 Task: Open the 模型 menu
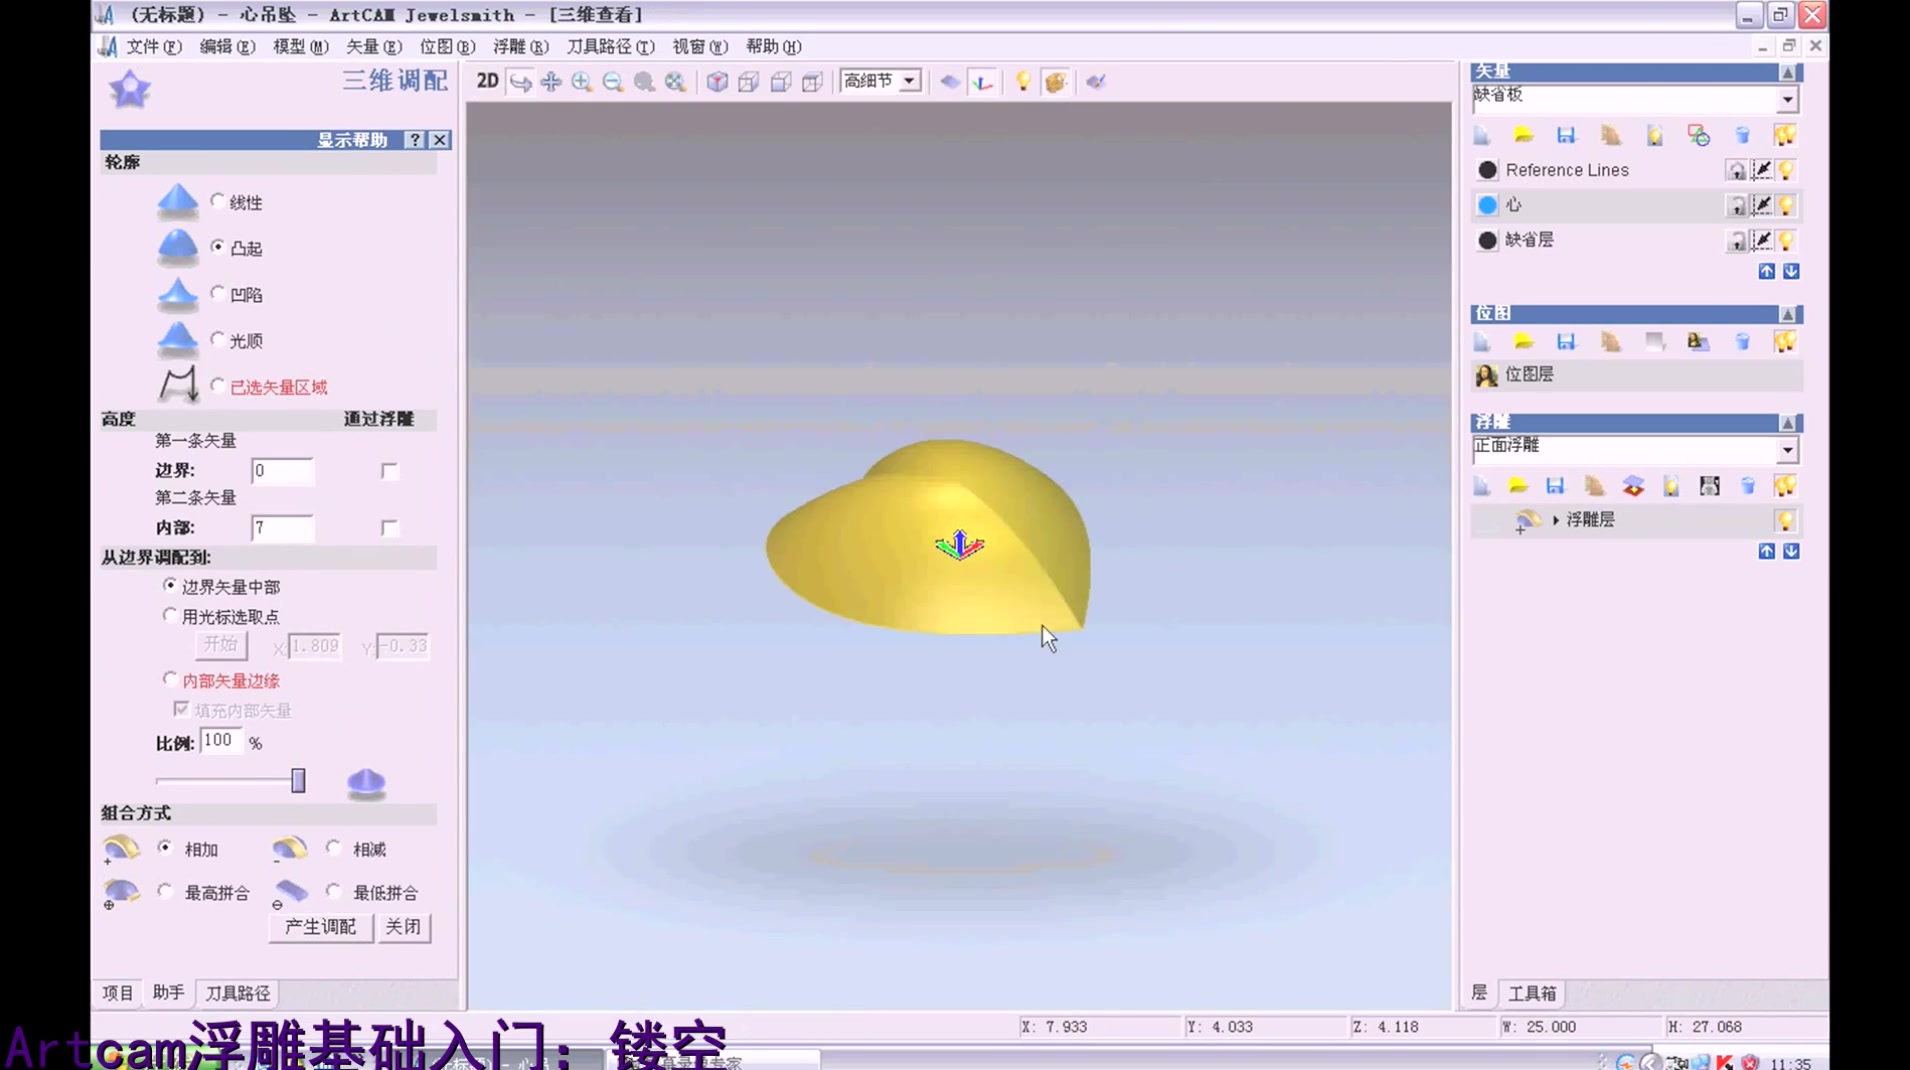[299, 47]
